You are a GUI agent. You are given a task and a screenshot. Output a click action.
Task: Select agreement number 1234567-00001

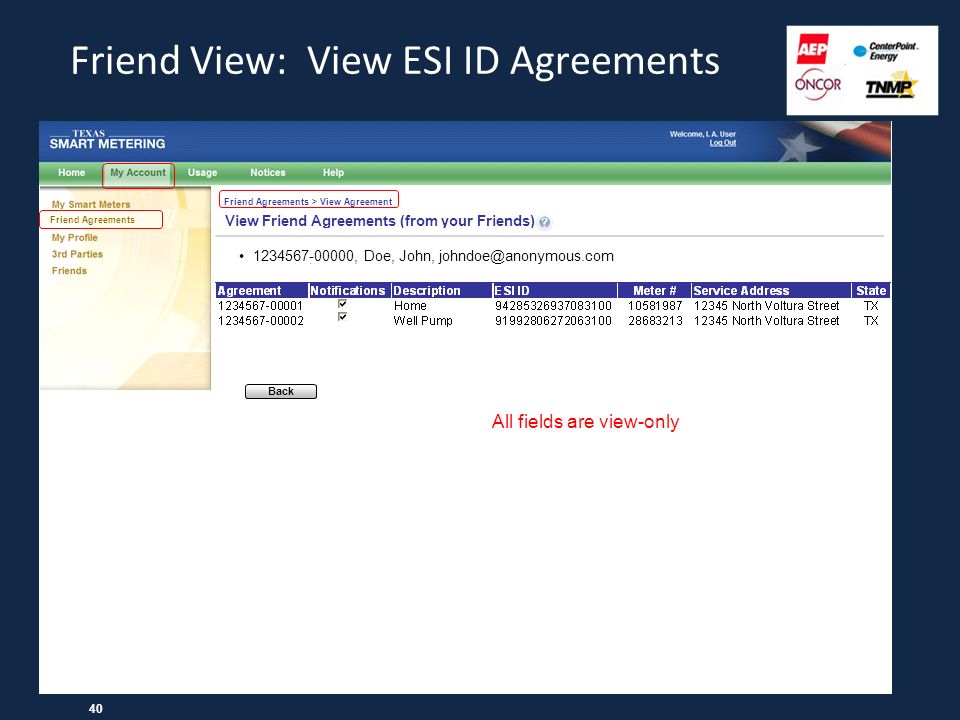[x=260, y=306]
